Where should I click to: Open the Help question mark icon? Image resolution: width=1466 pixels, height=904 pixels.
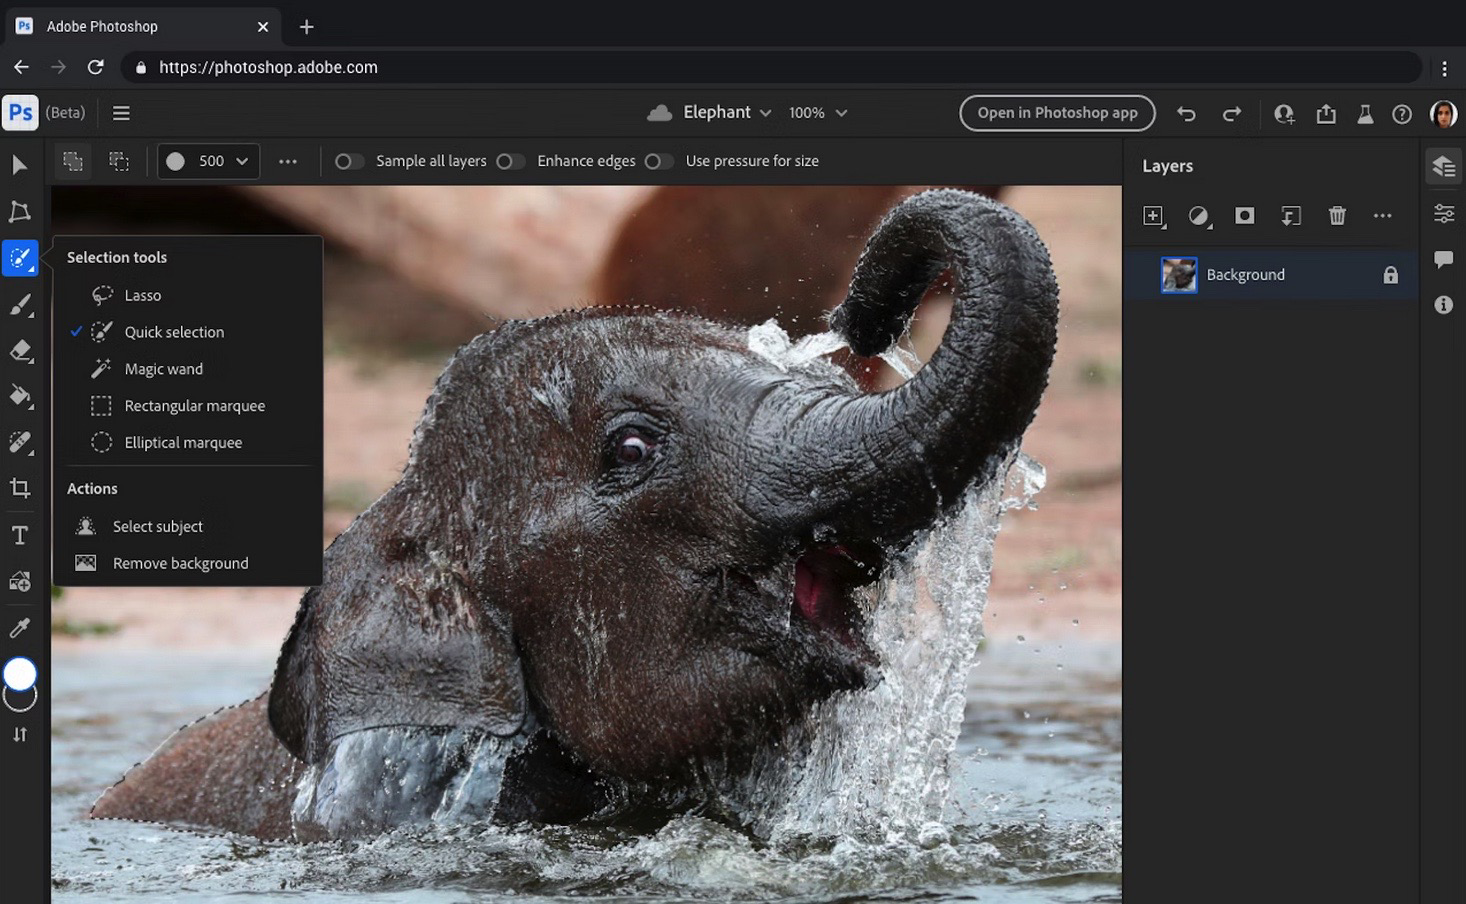[1402, 114]
